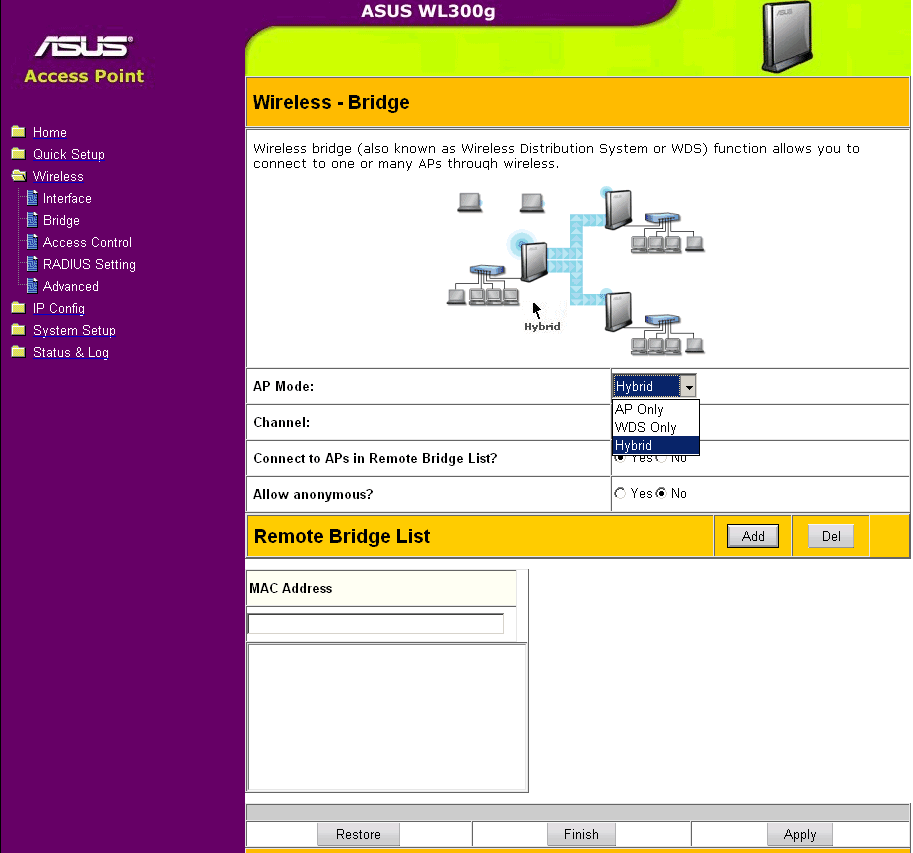
Task: Expand the Status & Log menu
Action: point(70,353)
